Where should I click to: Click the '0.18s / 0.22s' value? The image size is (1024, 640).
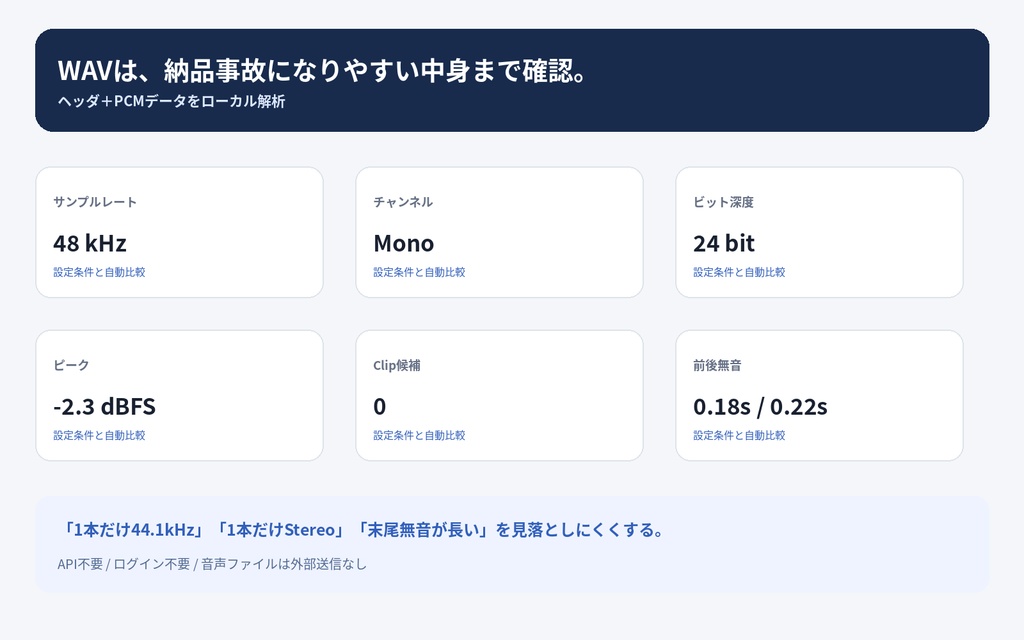pos(760,406)
